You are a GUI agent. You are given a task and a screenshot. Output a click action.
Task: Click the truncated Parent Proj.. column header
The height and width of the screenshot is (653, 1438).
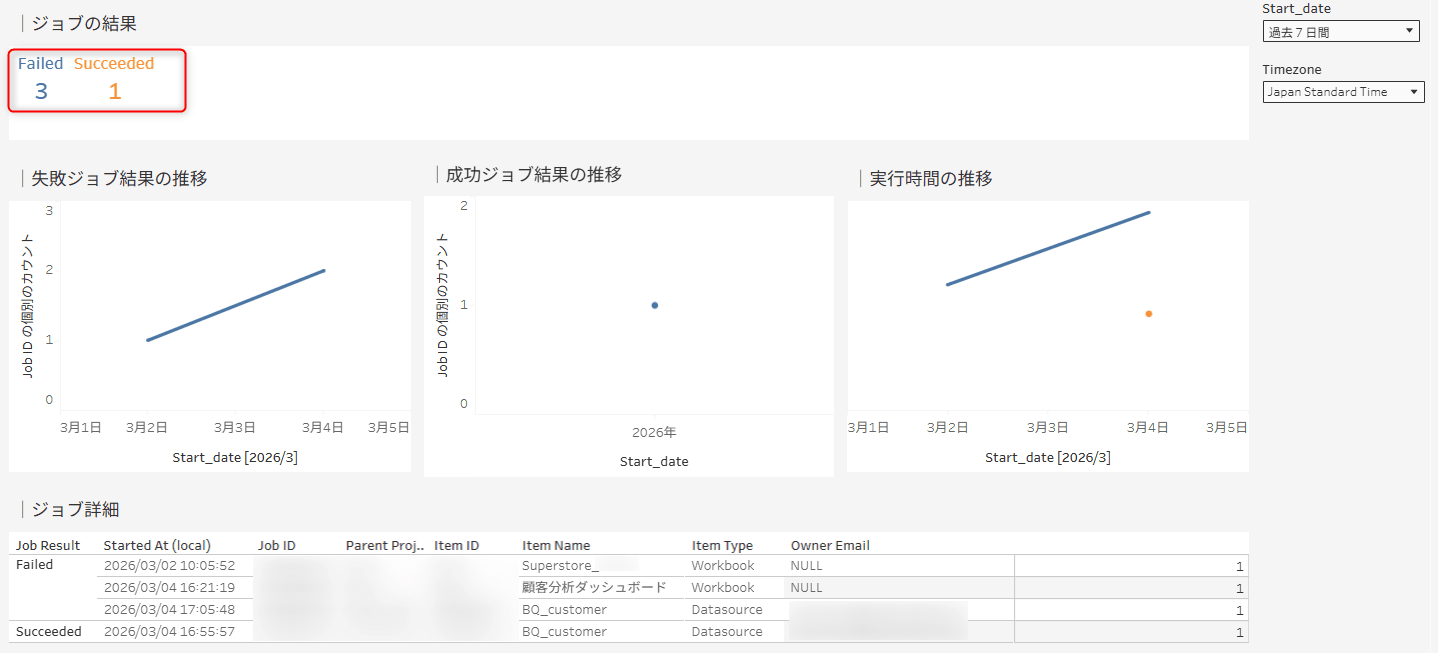pyautogui.click(x=385, y=545)
